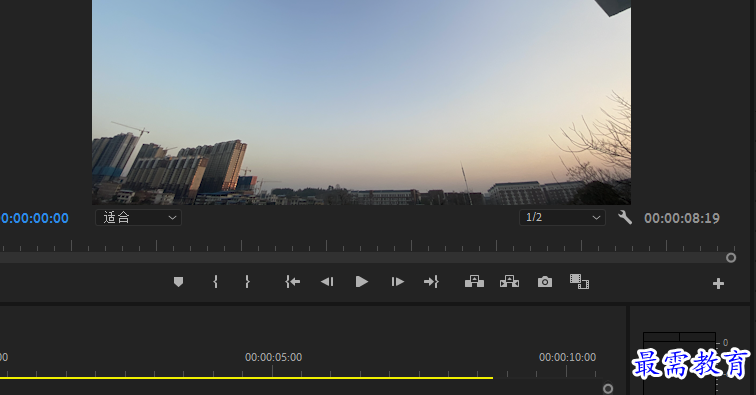The width and height of the screenshot is (756, 395).
Task: Click the timeline zoom scroll handle
Action: [x=608, y=388]
